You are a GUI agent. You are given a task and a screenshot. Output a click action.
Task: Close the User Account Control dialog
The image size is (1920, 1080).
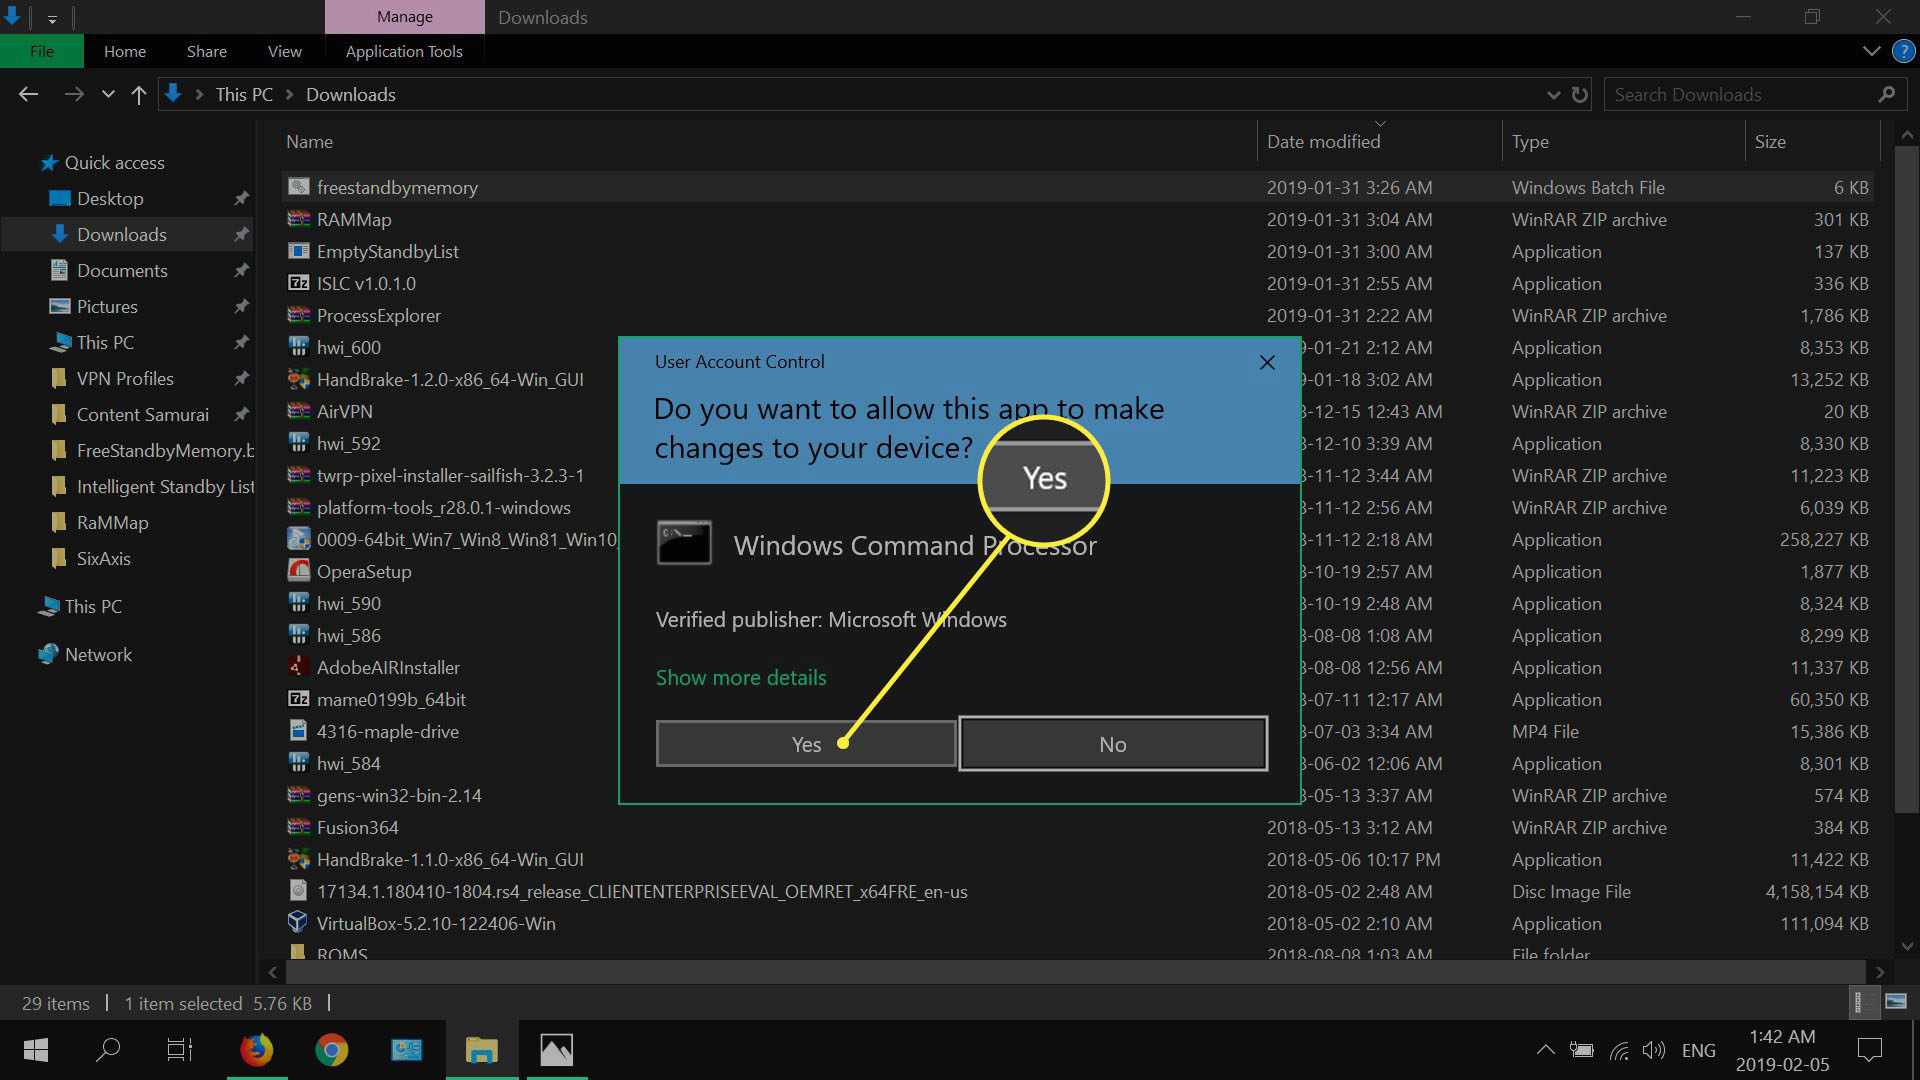[1267, 362]
